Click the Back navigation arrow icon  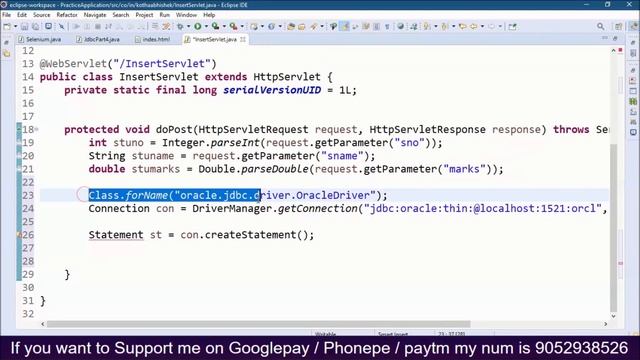(473, 27)
